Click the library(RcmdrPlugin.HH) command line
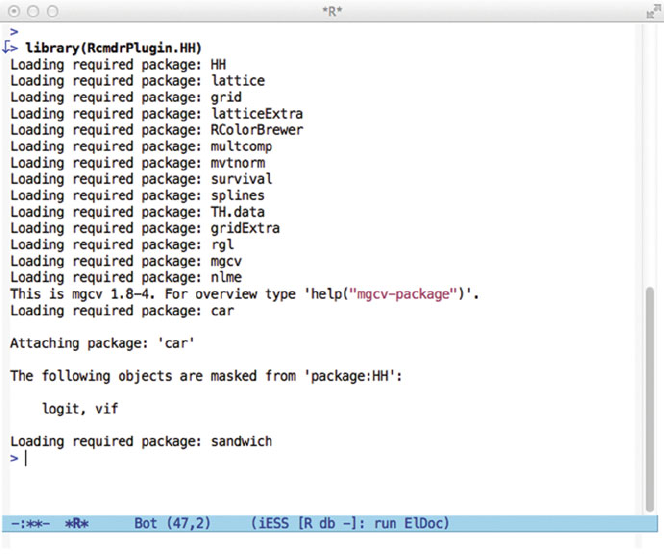This screenshot has width=664, height=559. pyautogui.click(x=113, y=48)
